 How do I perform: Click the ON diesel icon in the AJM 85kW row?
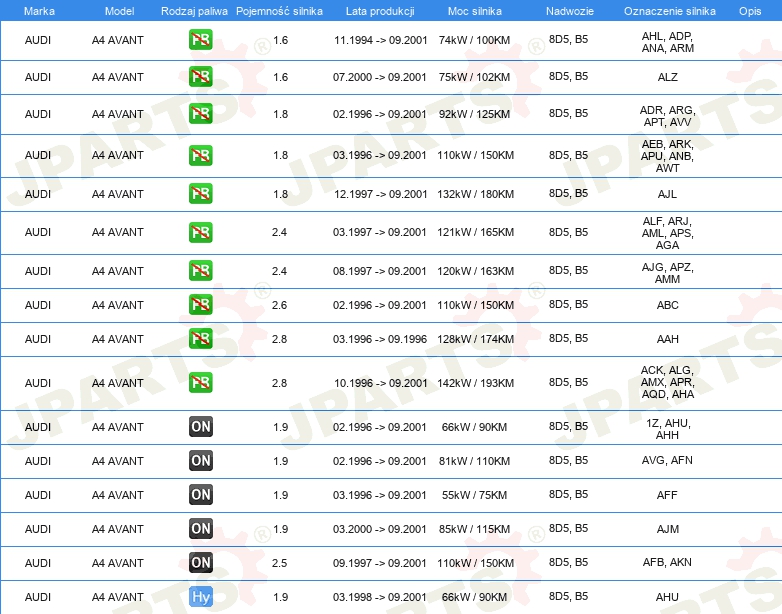200,528
